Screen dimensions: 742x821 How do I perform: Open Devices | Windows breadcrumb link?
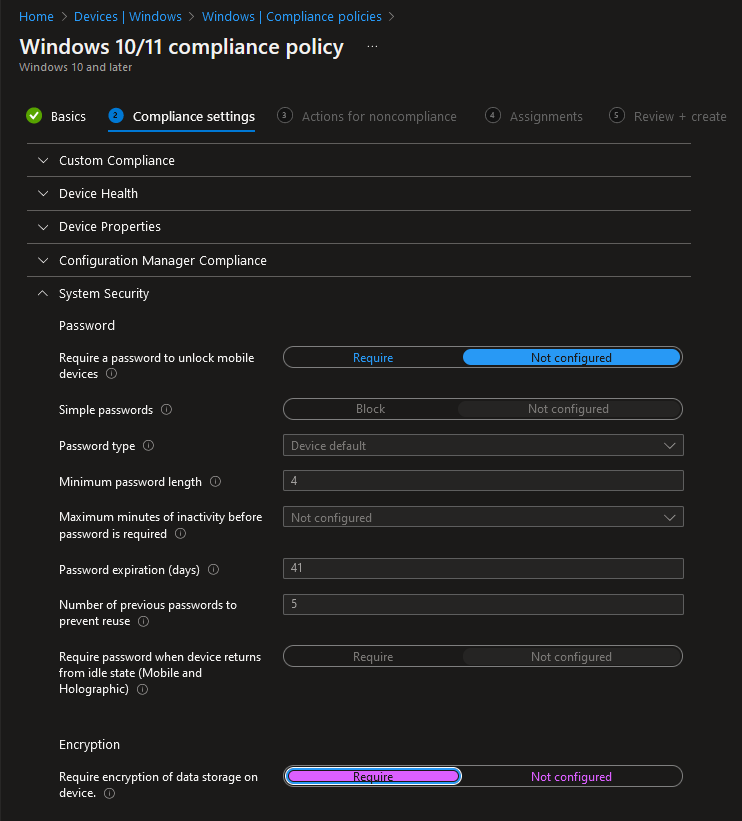(128, 17)
